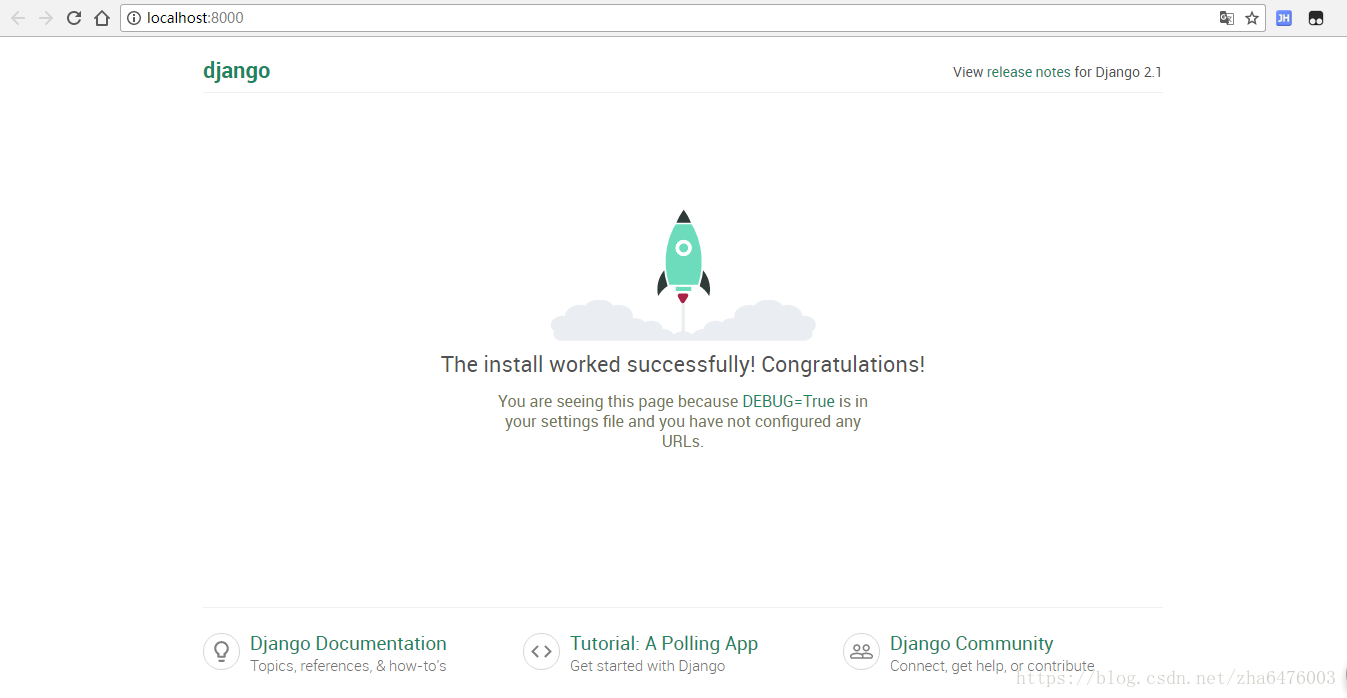Open the release notes link
The width and height of the screenshot is (1347, 698).
[x=1028, y=72]
